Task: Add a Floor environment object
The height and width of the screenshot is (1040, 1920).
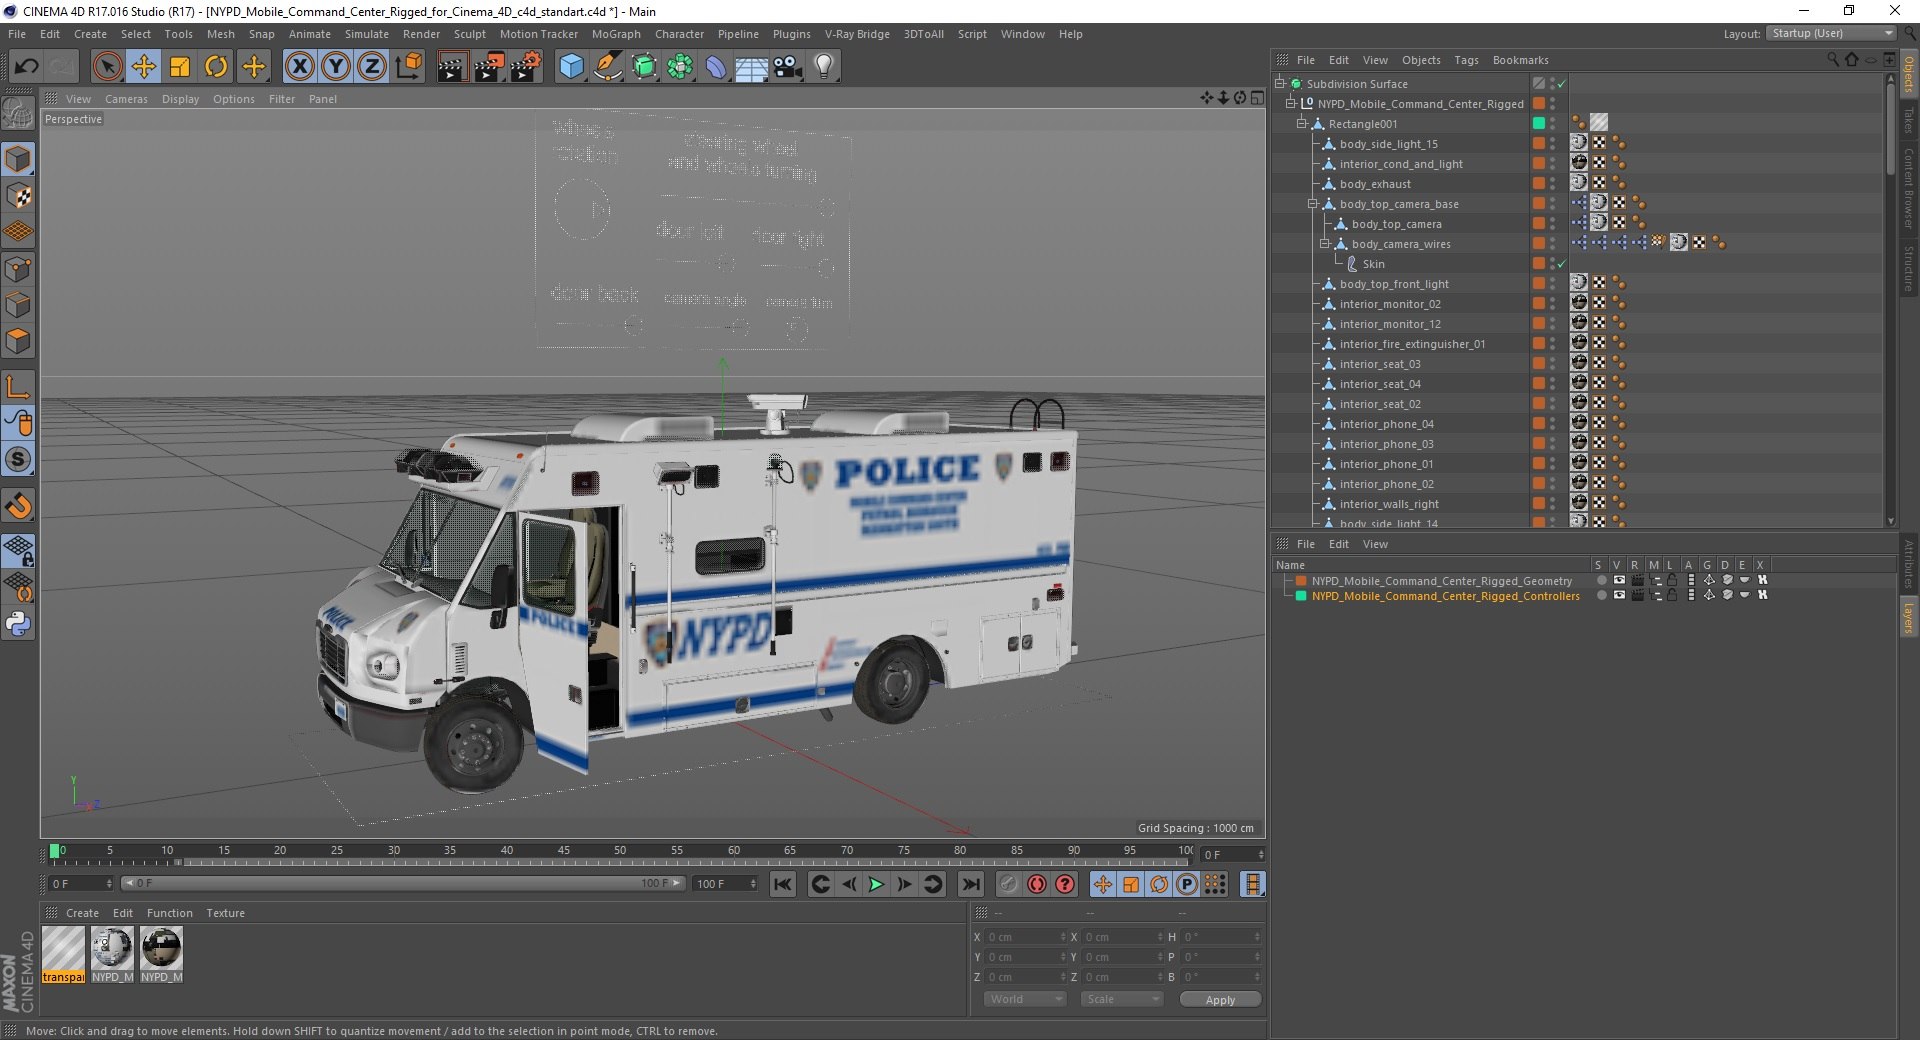Action: pyautogui.click(x=751, y=67)
